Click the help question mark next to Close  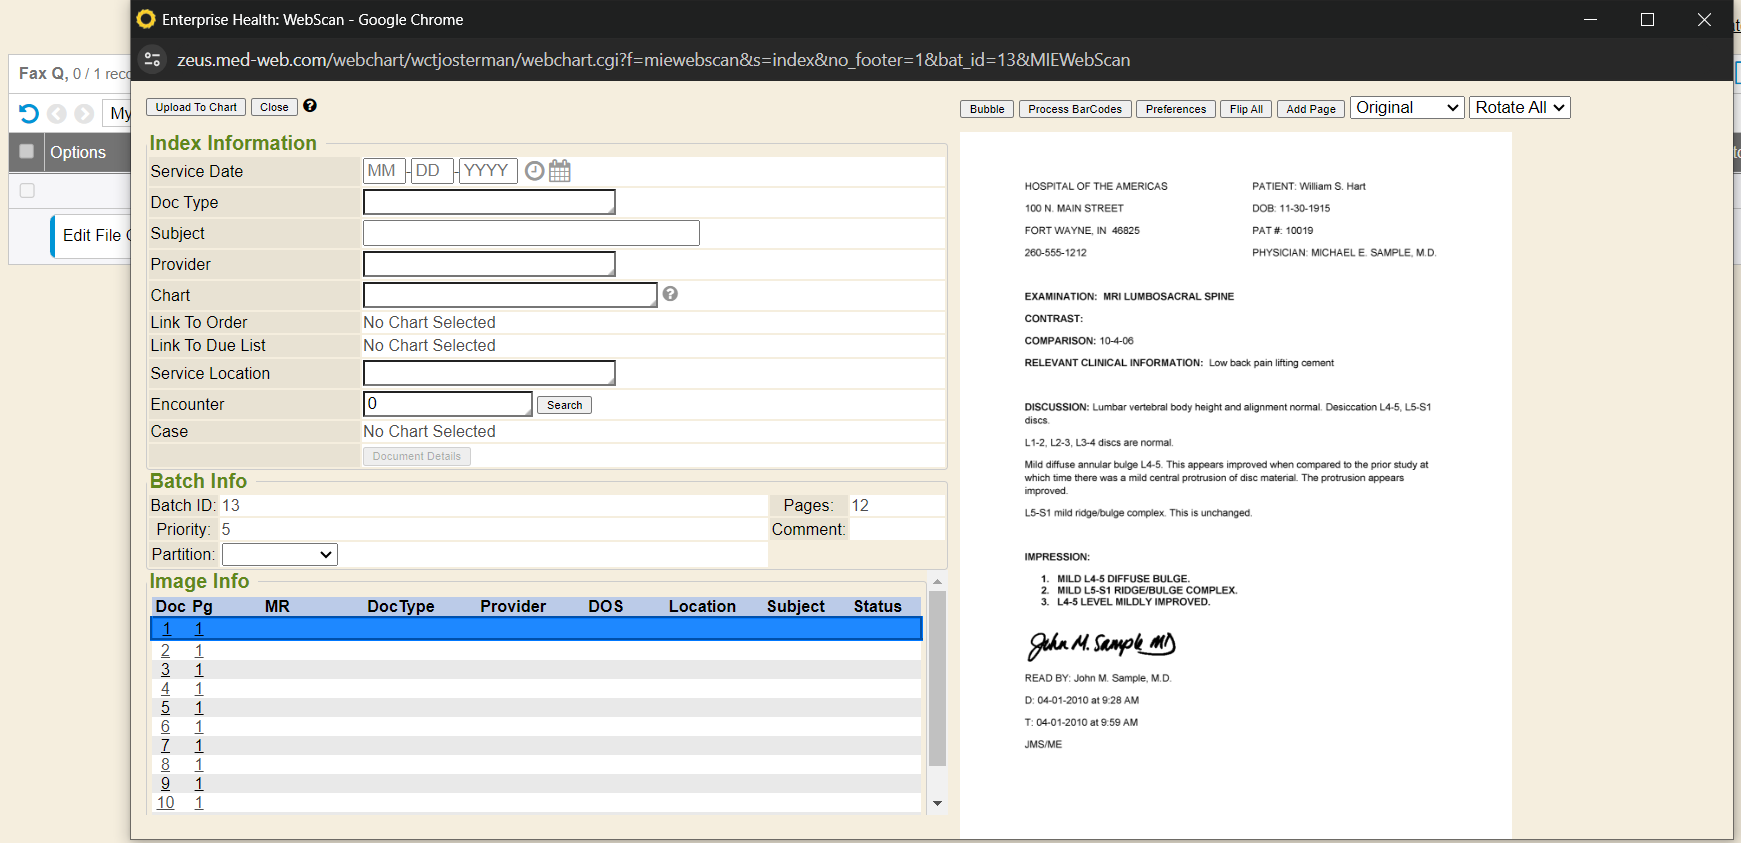pos(310,106)
